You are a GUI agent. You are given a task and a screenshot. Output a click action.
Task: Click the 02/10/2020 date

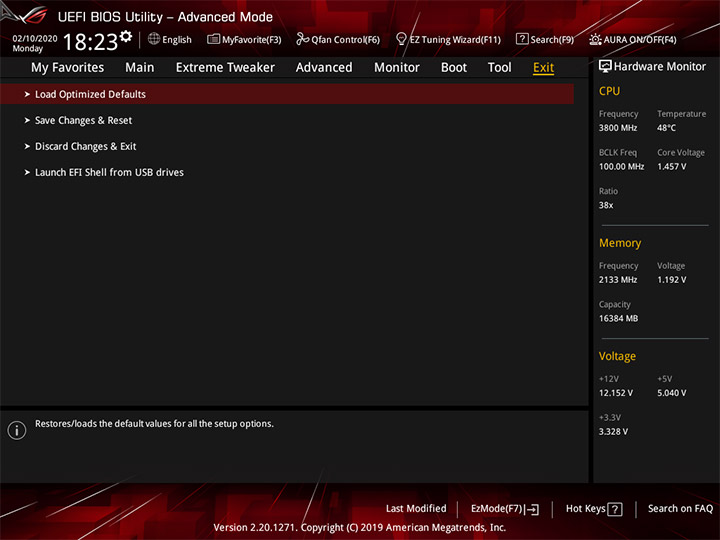click(35, 39)
